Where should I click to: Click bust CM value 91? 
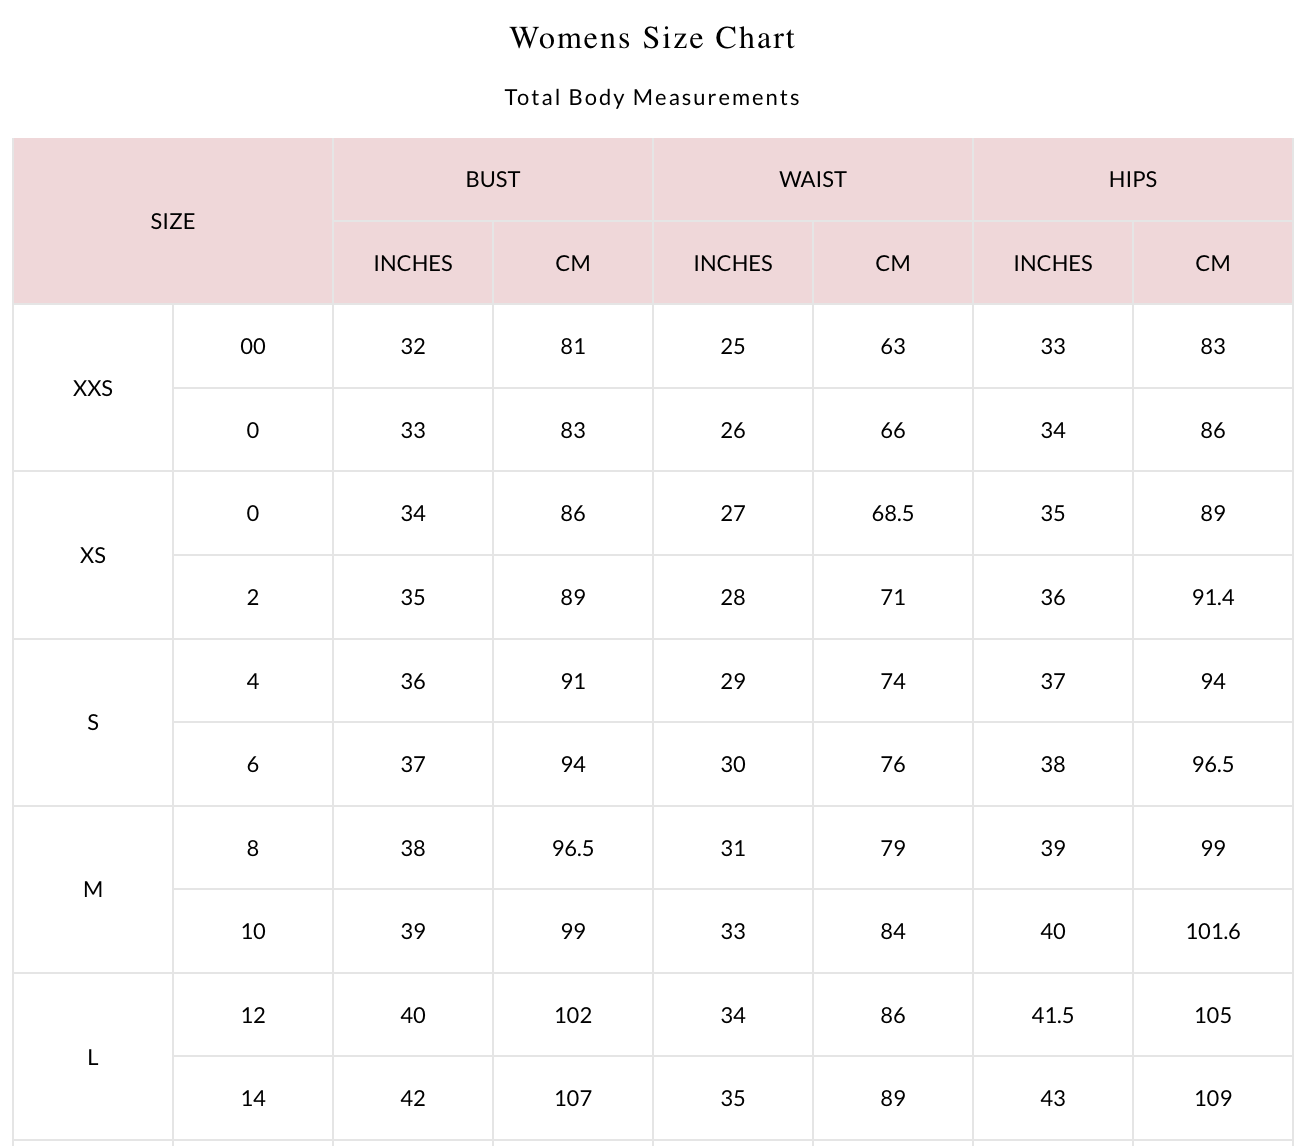tap(573, 681)
